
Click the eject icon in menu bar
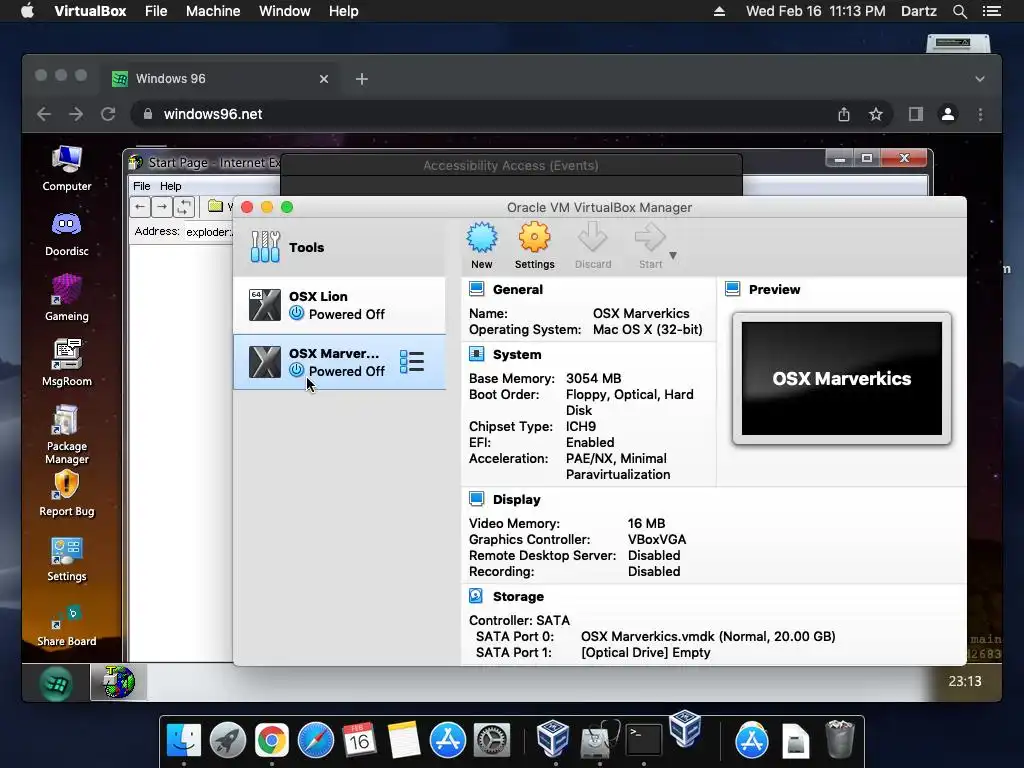click(x=719, y=11)
